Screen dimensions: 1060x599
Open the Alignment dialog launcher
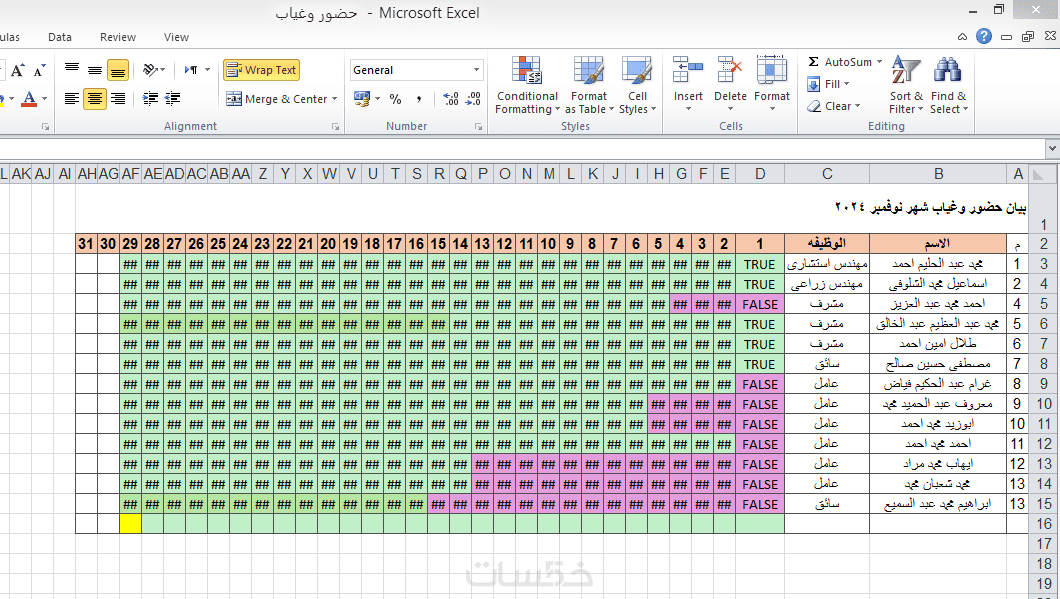coord(335,126)
